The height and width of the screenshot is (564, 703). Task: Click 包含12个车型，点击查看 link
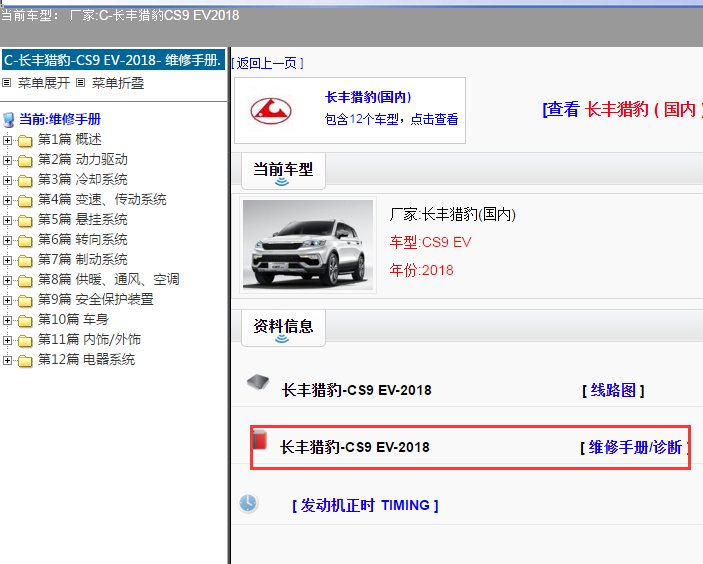pos(391,119)
